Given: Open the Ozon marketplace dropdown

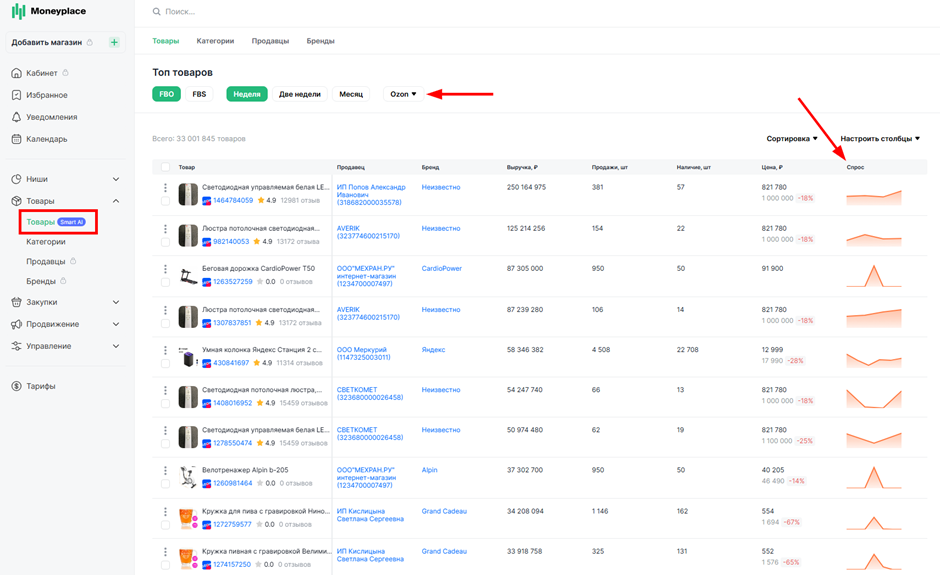Looking at the screenshot, I should pos(403,94).
